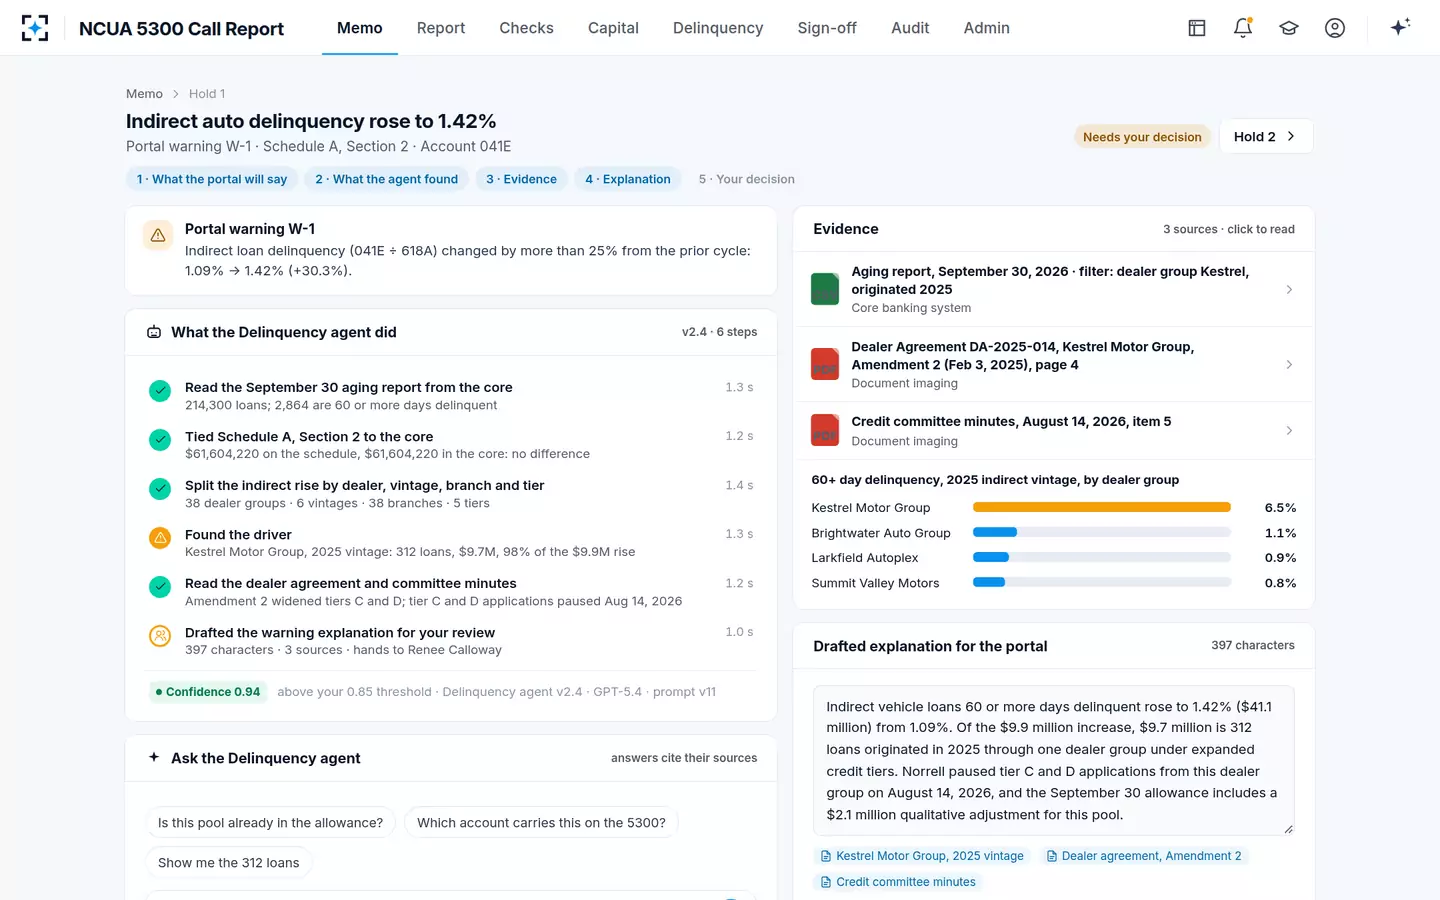Open the AI sparkle assistant icon
This screenshot has width=1440, height=900.
(1400, 27)
